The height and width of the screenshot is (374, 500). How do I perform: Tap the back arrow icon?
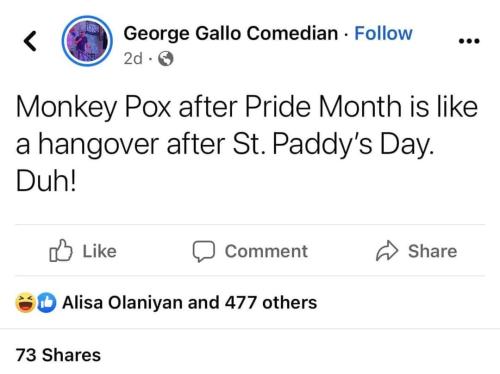tap(30, 41)
